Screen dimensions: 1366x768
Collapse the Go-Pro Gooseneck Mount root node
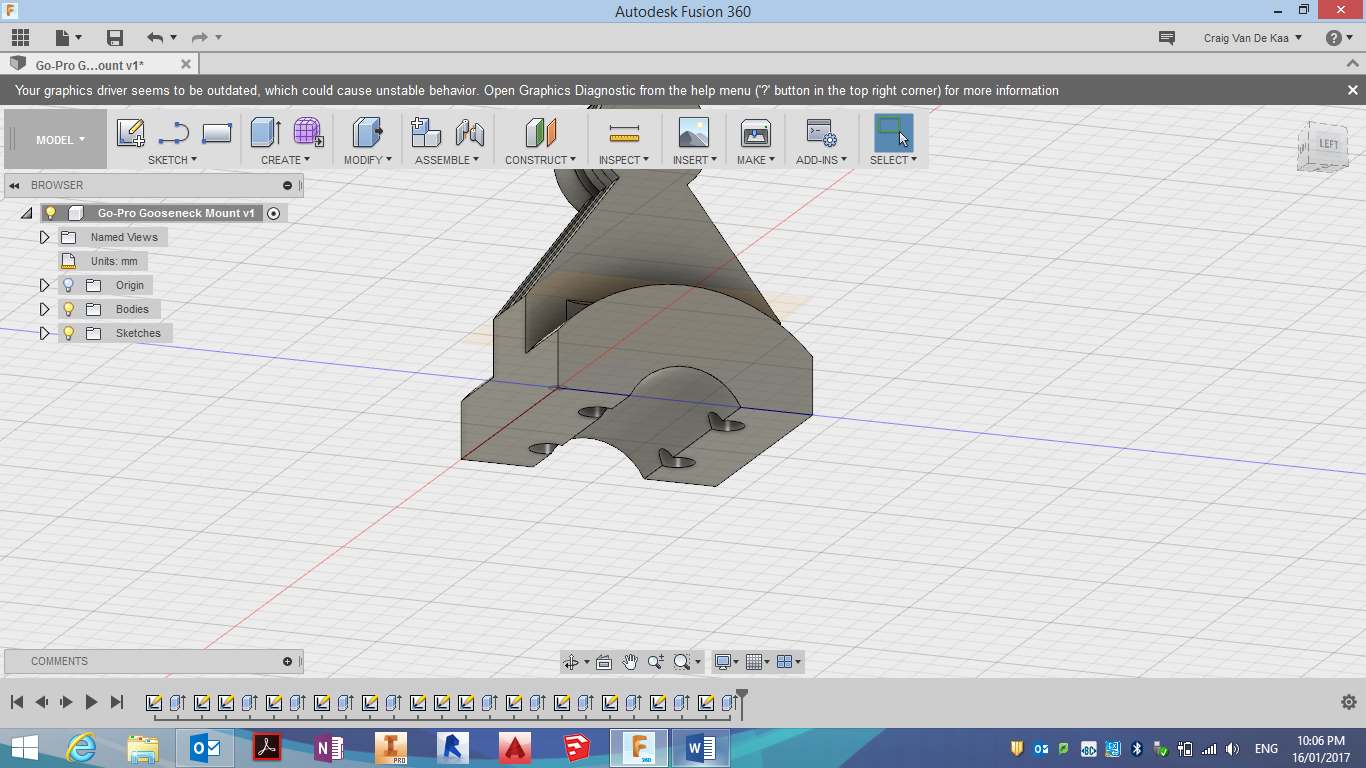click(26, 213)
